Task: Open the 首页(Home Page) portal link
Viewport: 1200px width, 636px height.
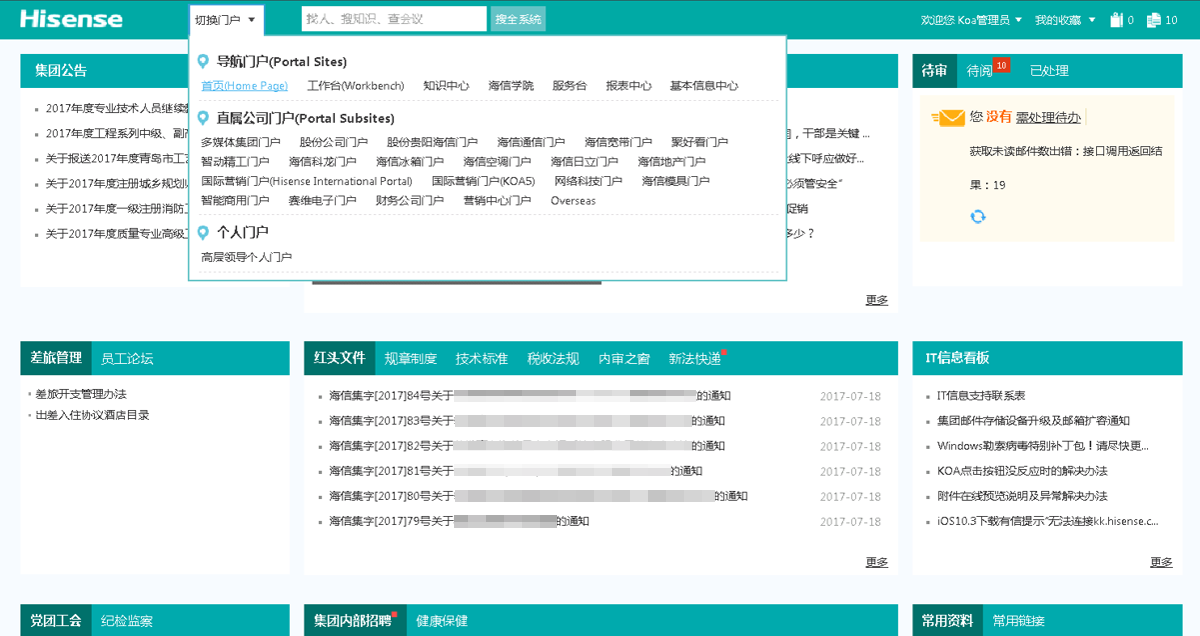Action: 244,86
